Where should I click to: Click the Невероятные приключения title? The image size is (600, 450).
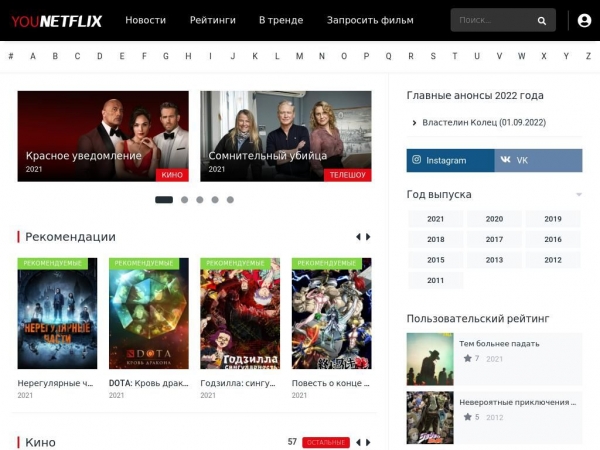click(517, 402)
